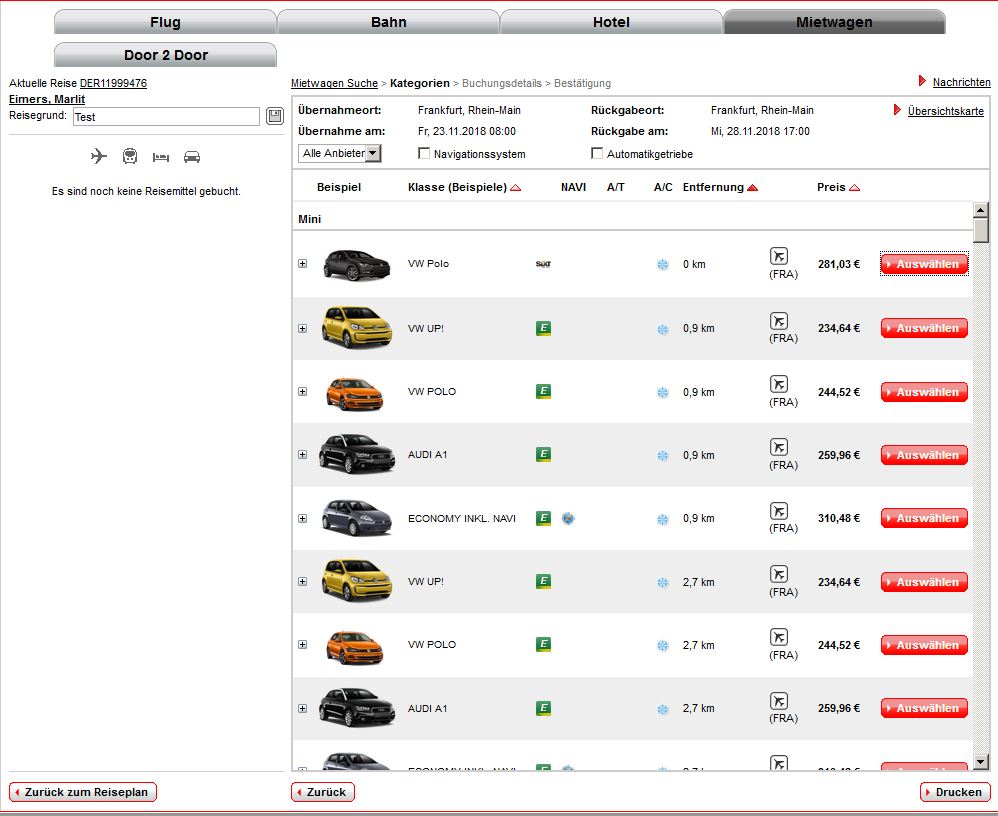Enable the Navigationssystem checkbox
Image resolution: width=998 pixels, height=816 pixels.
tap(424, 153)
